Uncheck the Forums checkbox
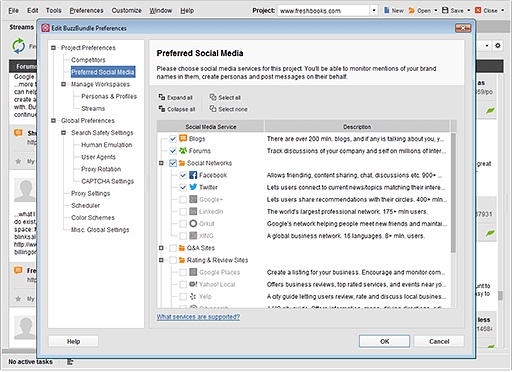 [173, 151]
